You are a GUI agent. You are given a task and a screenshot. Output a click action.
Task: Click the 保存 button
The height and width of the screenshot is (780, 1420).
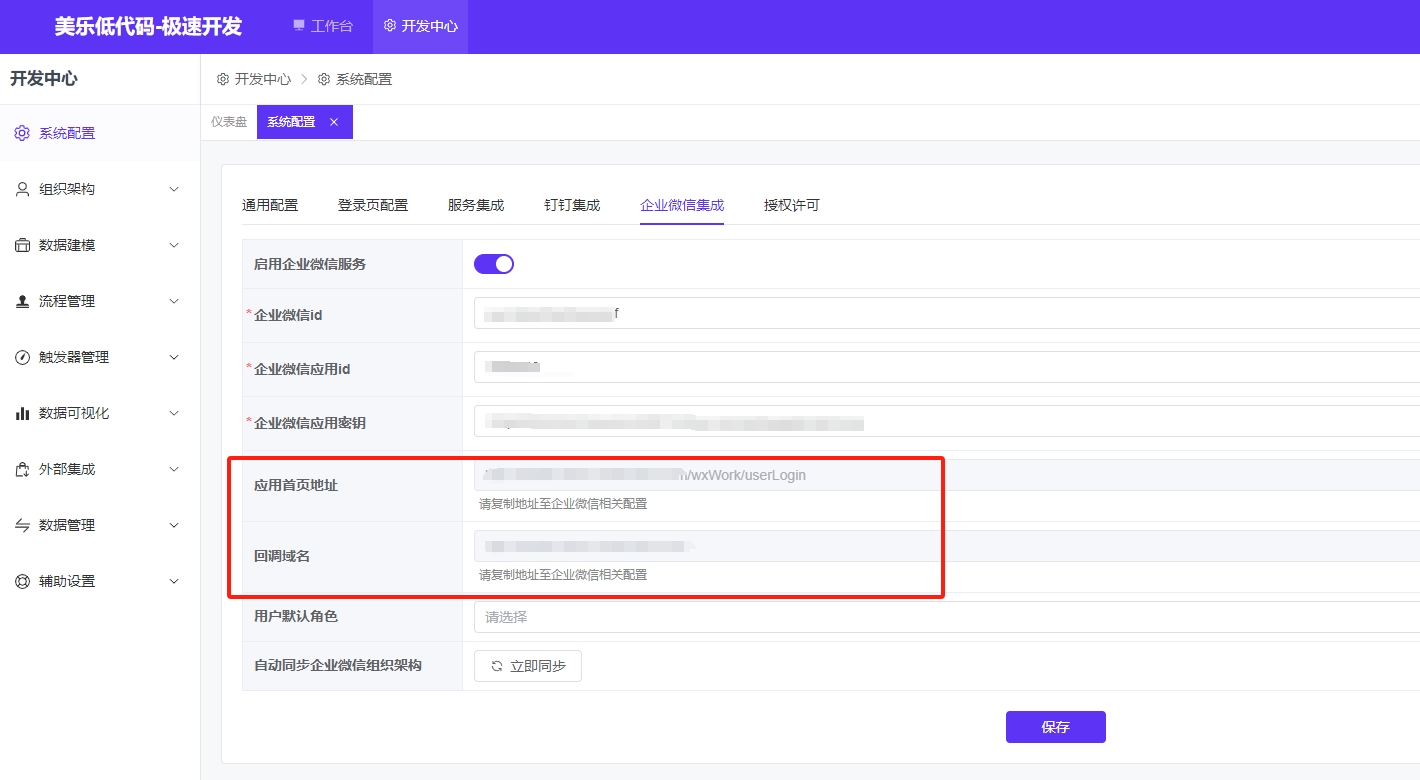click(x=1055, y=727)
